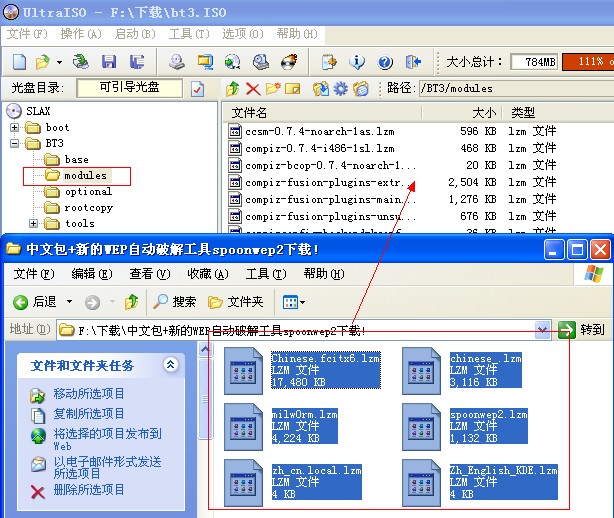
Task: Open the Explorer address bar dropdown arrow
Action: click(x=543, y=330)
